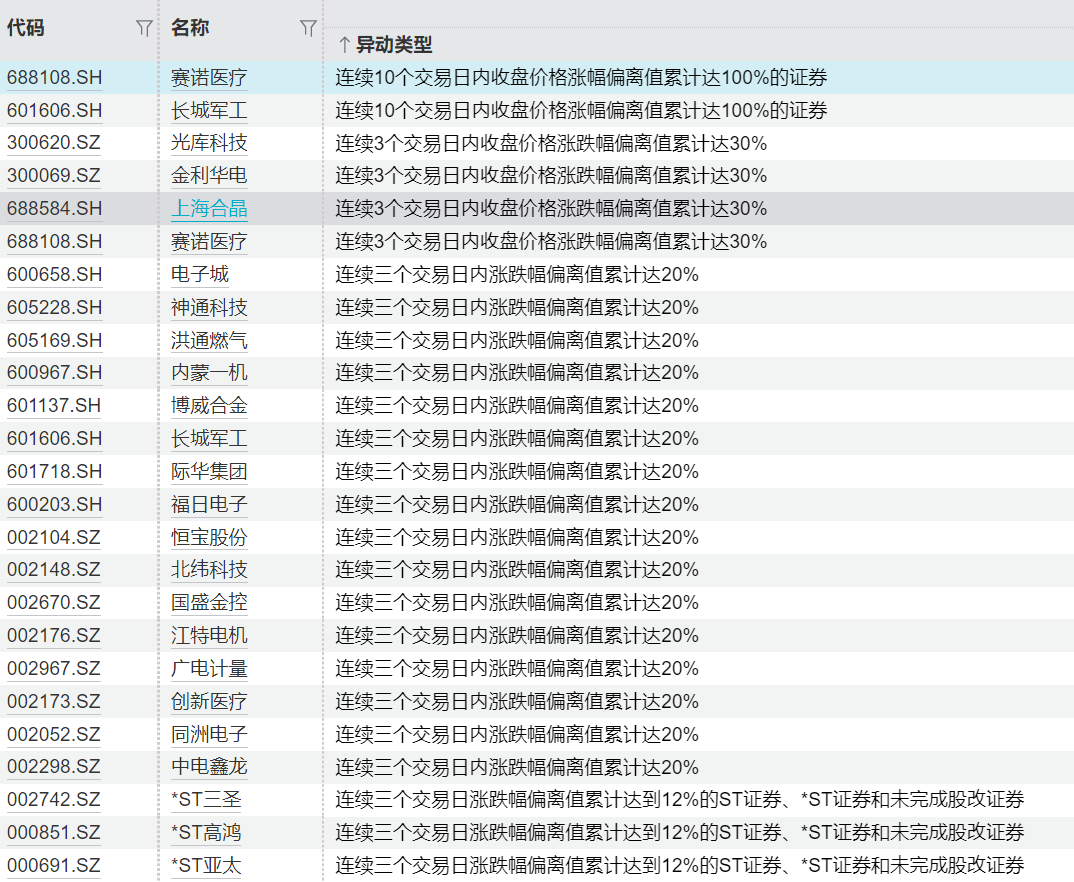Open stock code 002670.SZ

pyautogui.click(x=53, y=603)
